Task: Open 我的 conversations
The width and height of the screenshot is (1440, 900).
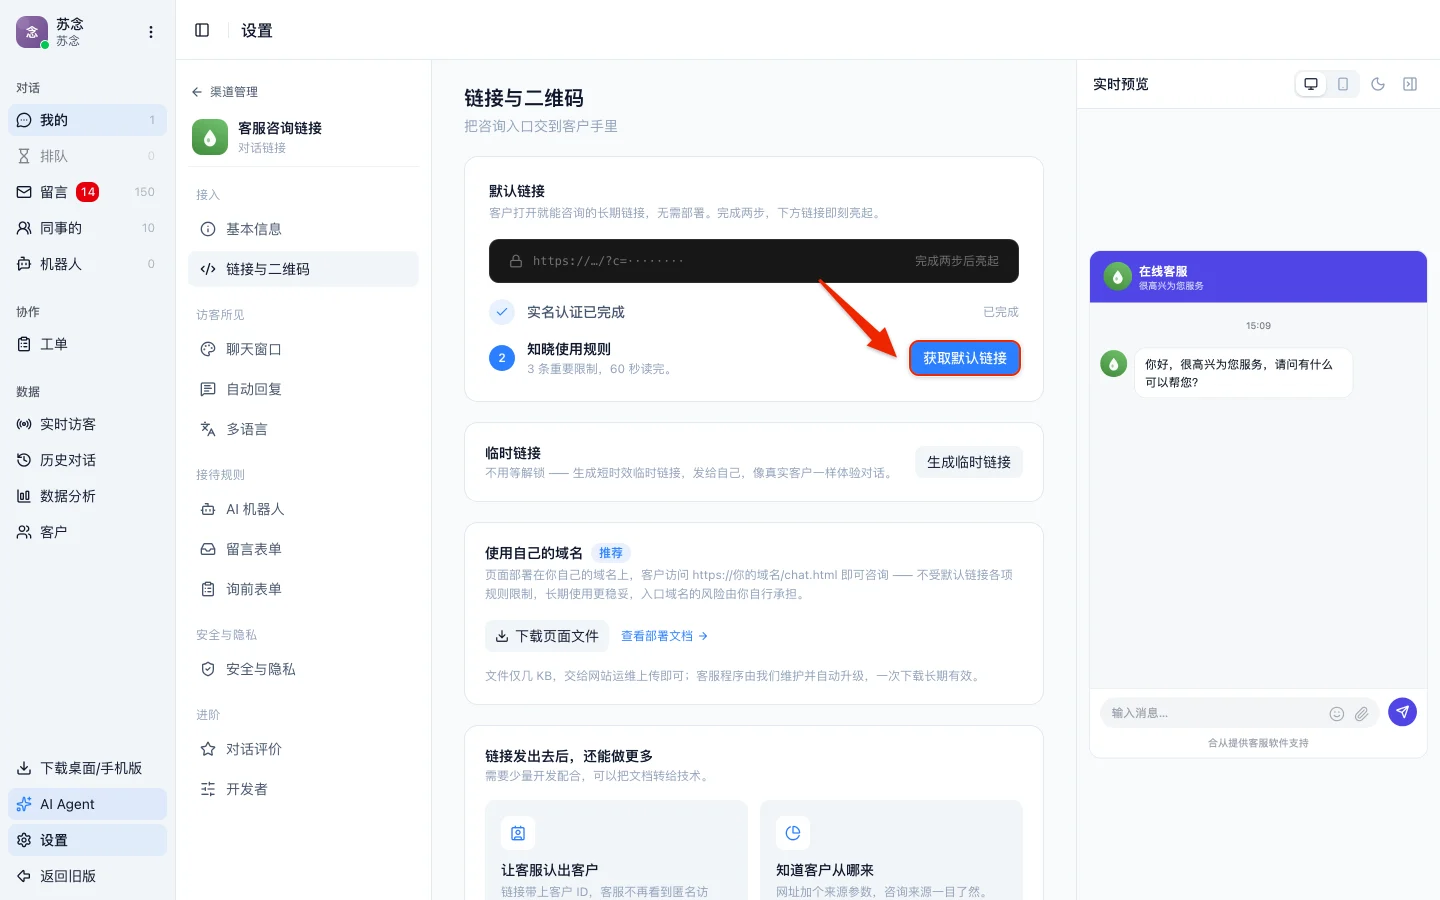Action: pos(88,120)
